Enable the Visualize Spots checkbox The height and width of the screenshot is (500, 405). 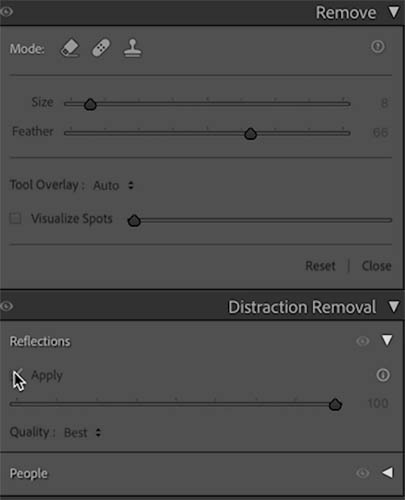[x=15, y=219]
